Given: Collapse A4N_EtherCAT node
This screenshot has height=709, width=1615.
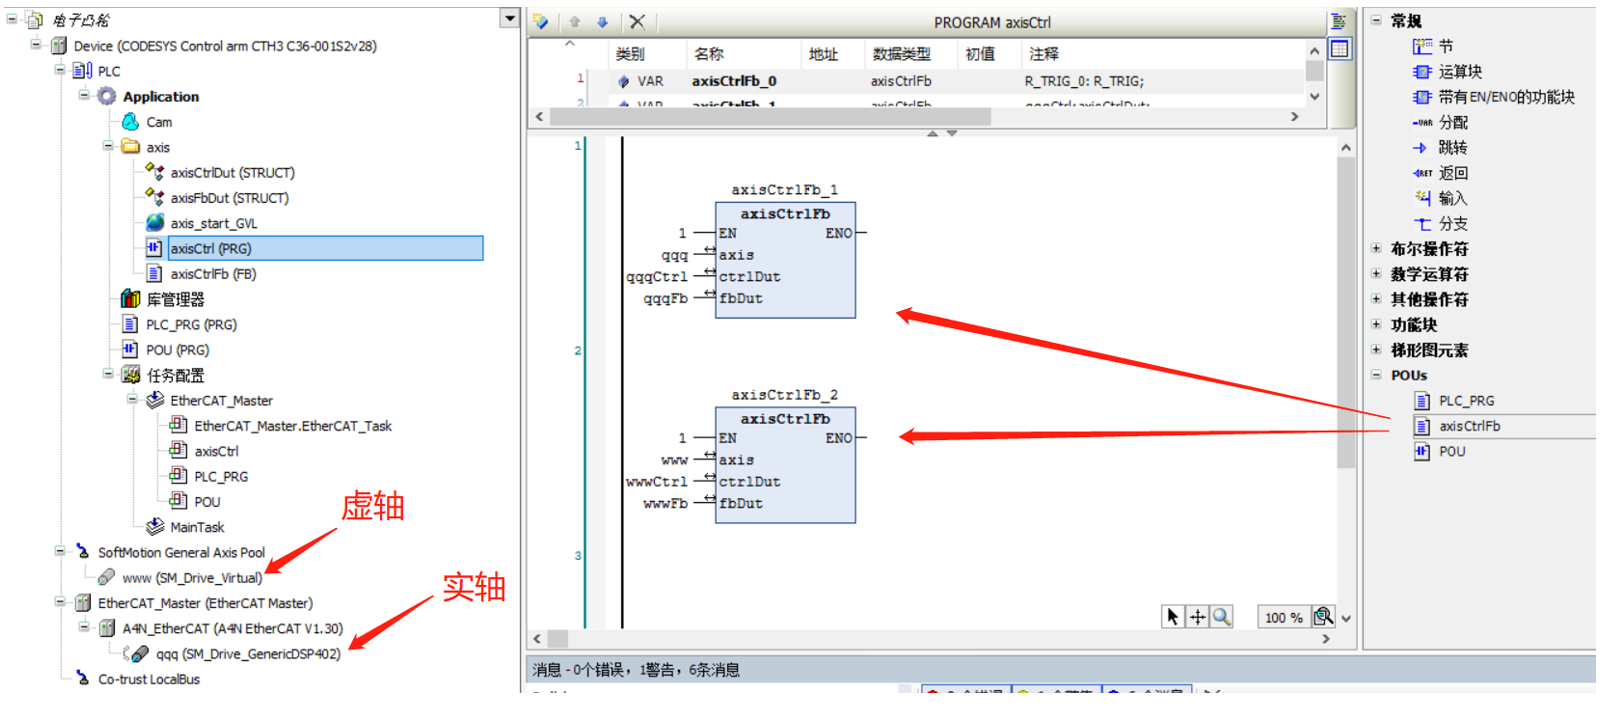Looking at the screenshot, I should tap(84, 628).
